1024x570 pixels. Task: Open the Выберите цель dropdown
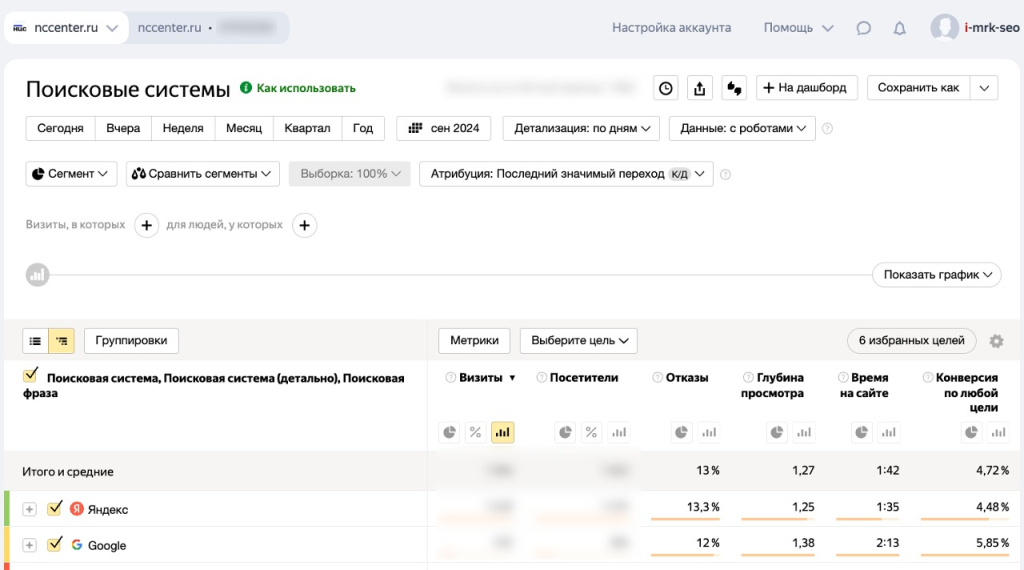578,341
